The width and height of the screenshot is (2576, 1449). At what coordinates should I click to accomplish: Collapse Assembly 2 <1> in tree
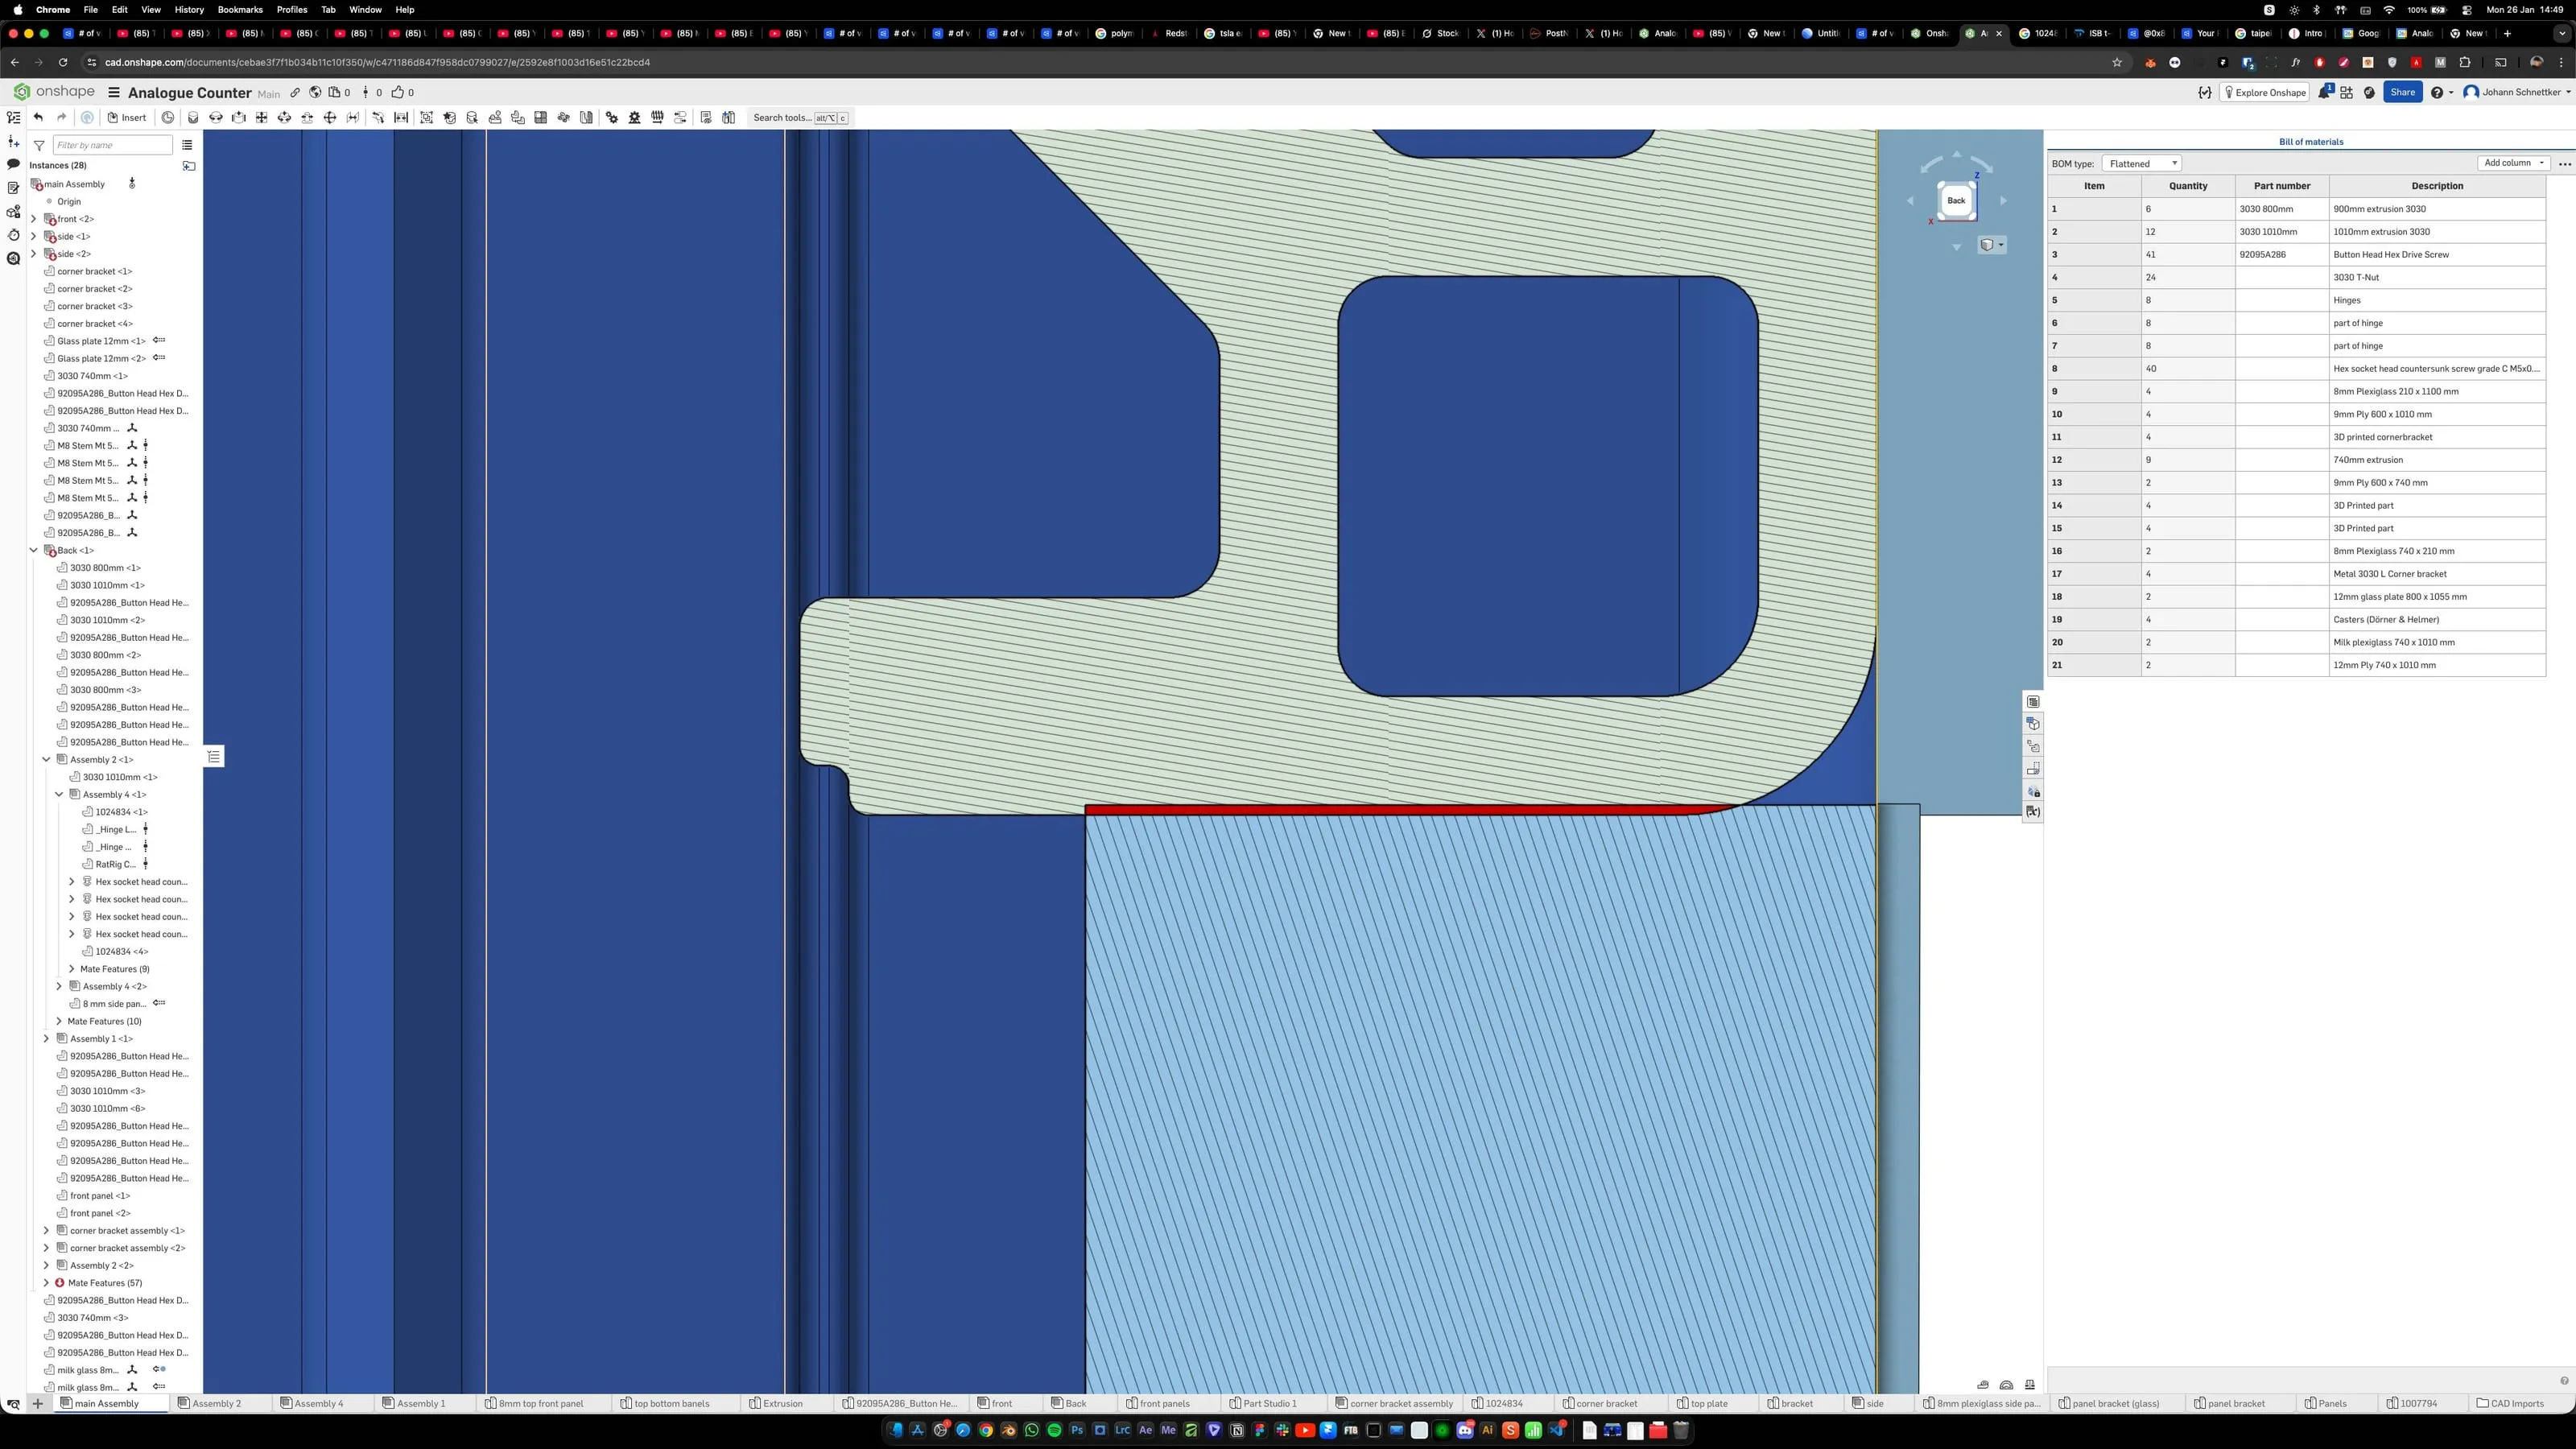(x=46, y=759)
